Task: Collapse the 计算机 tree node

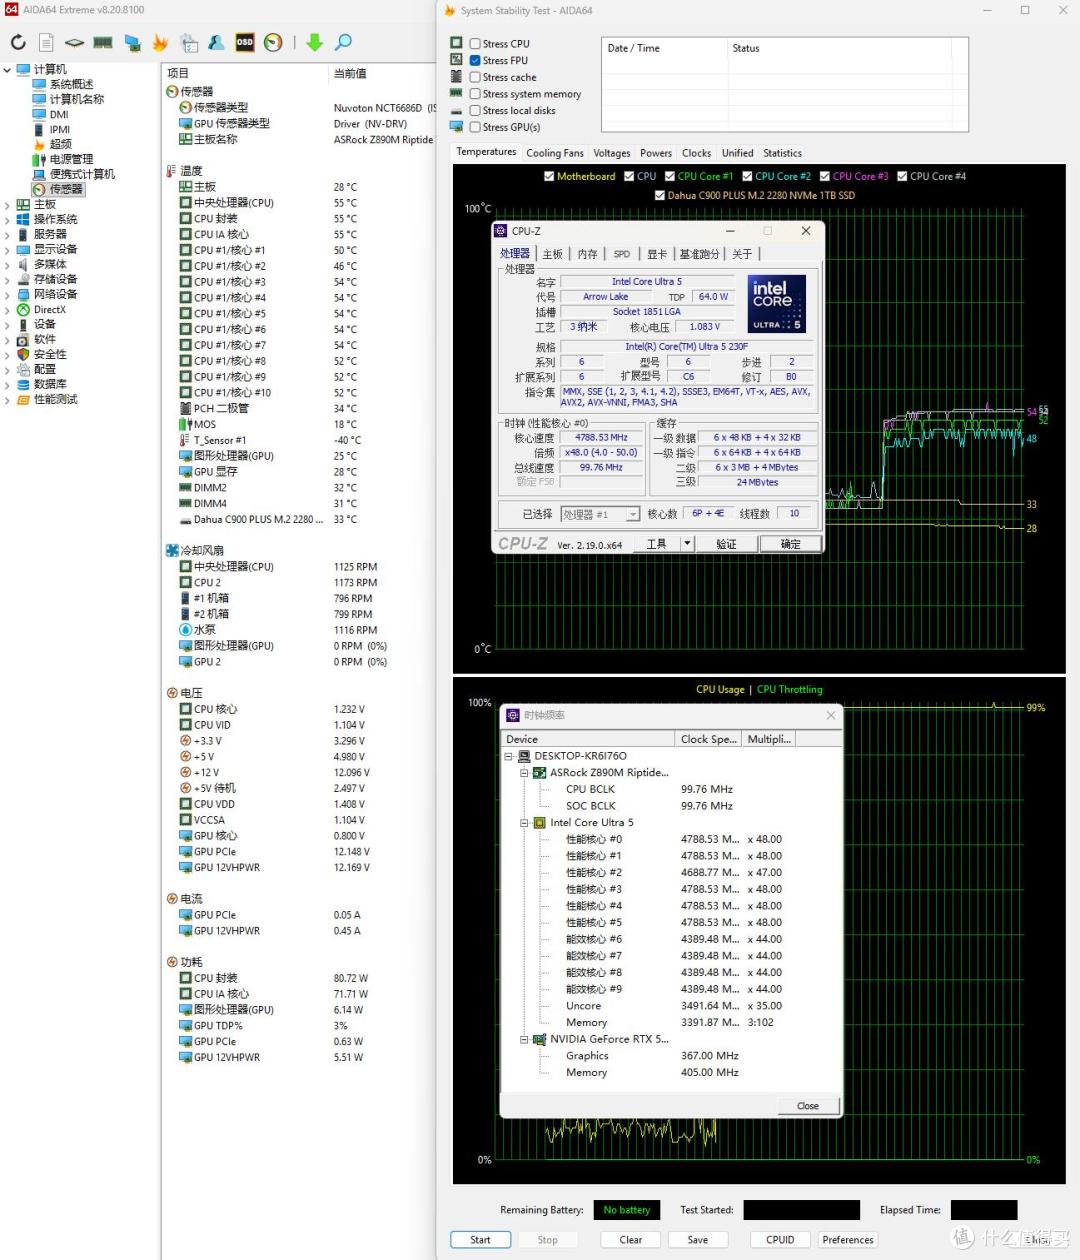Action: (7, 69)
